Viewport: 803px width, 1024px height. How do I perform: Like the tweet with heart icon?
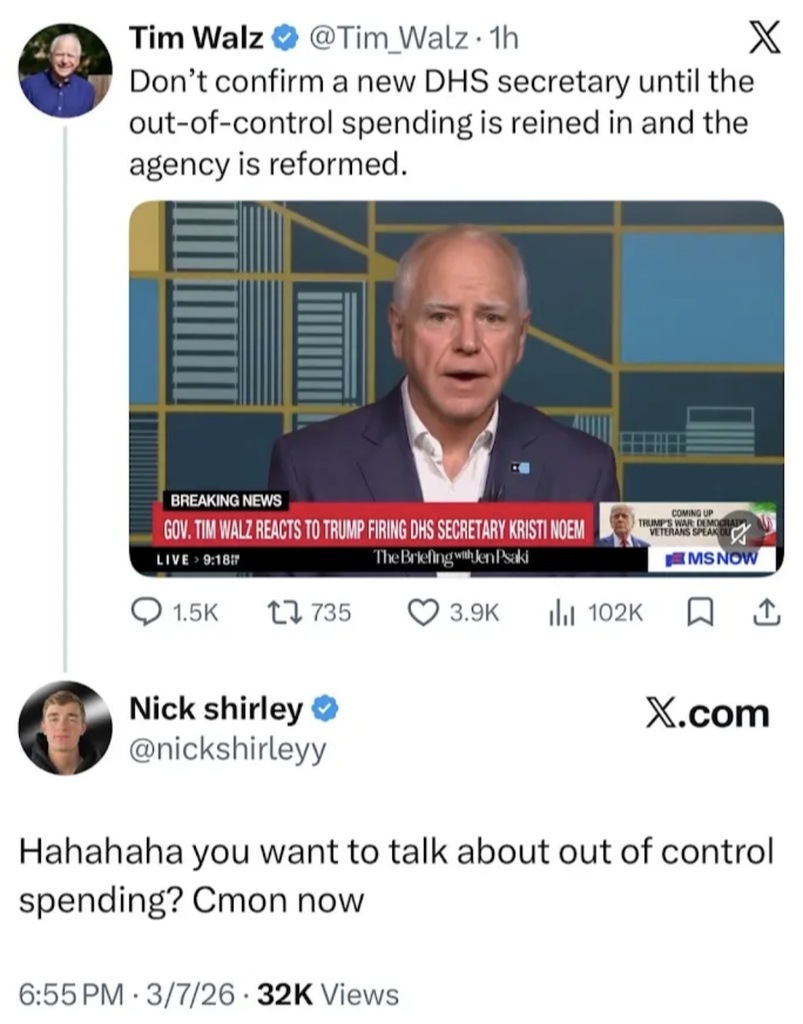point(423,613)
